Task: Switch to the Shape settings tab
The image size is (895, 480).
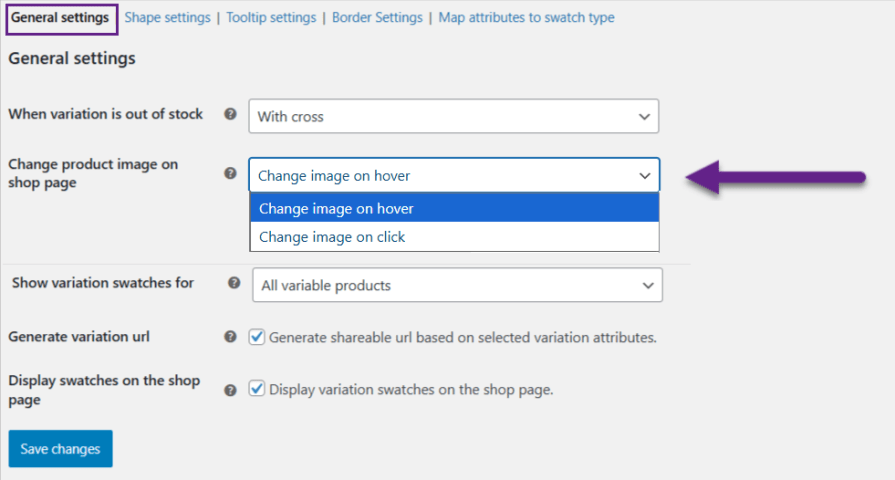Action: click(167, 18)
